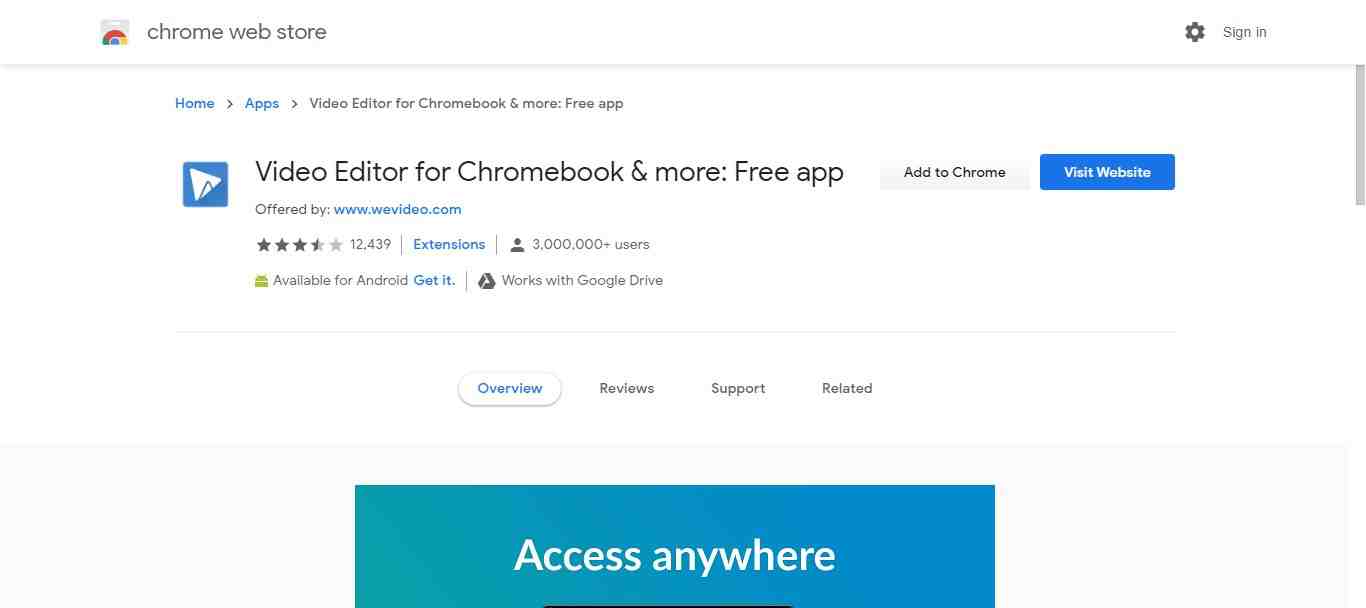
Task: Click the green Android robot icon
Action: (x=262, y=280)
